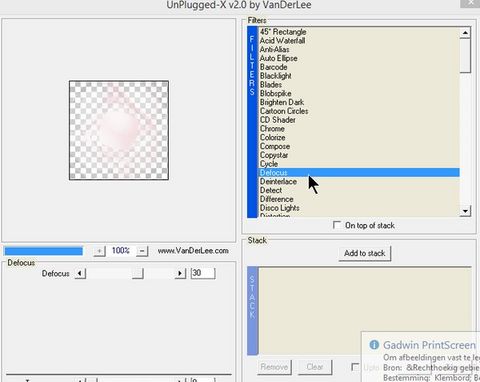Select the Blacklight filter
Image resolution: width=480 pixels, height=382 pixels.
276,76
